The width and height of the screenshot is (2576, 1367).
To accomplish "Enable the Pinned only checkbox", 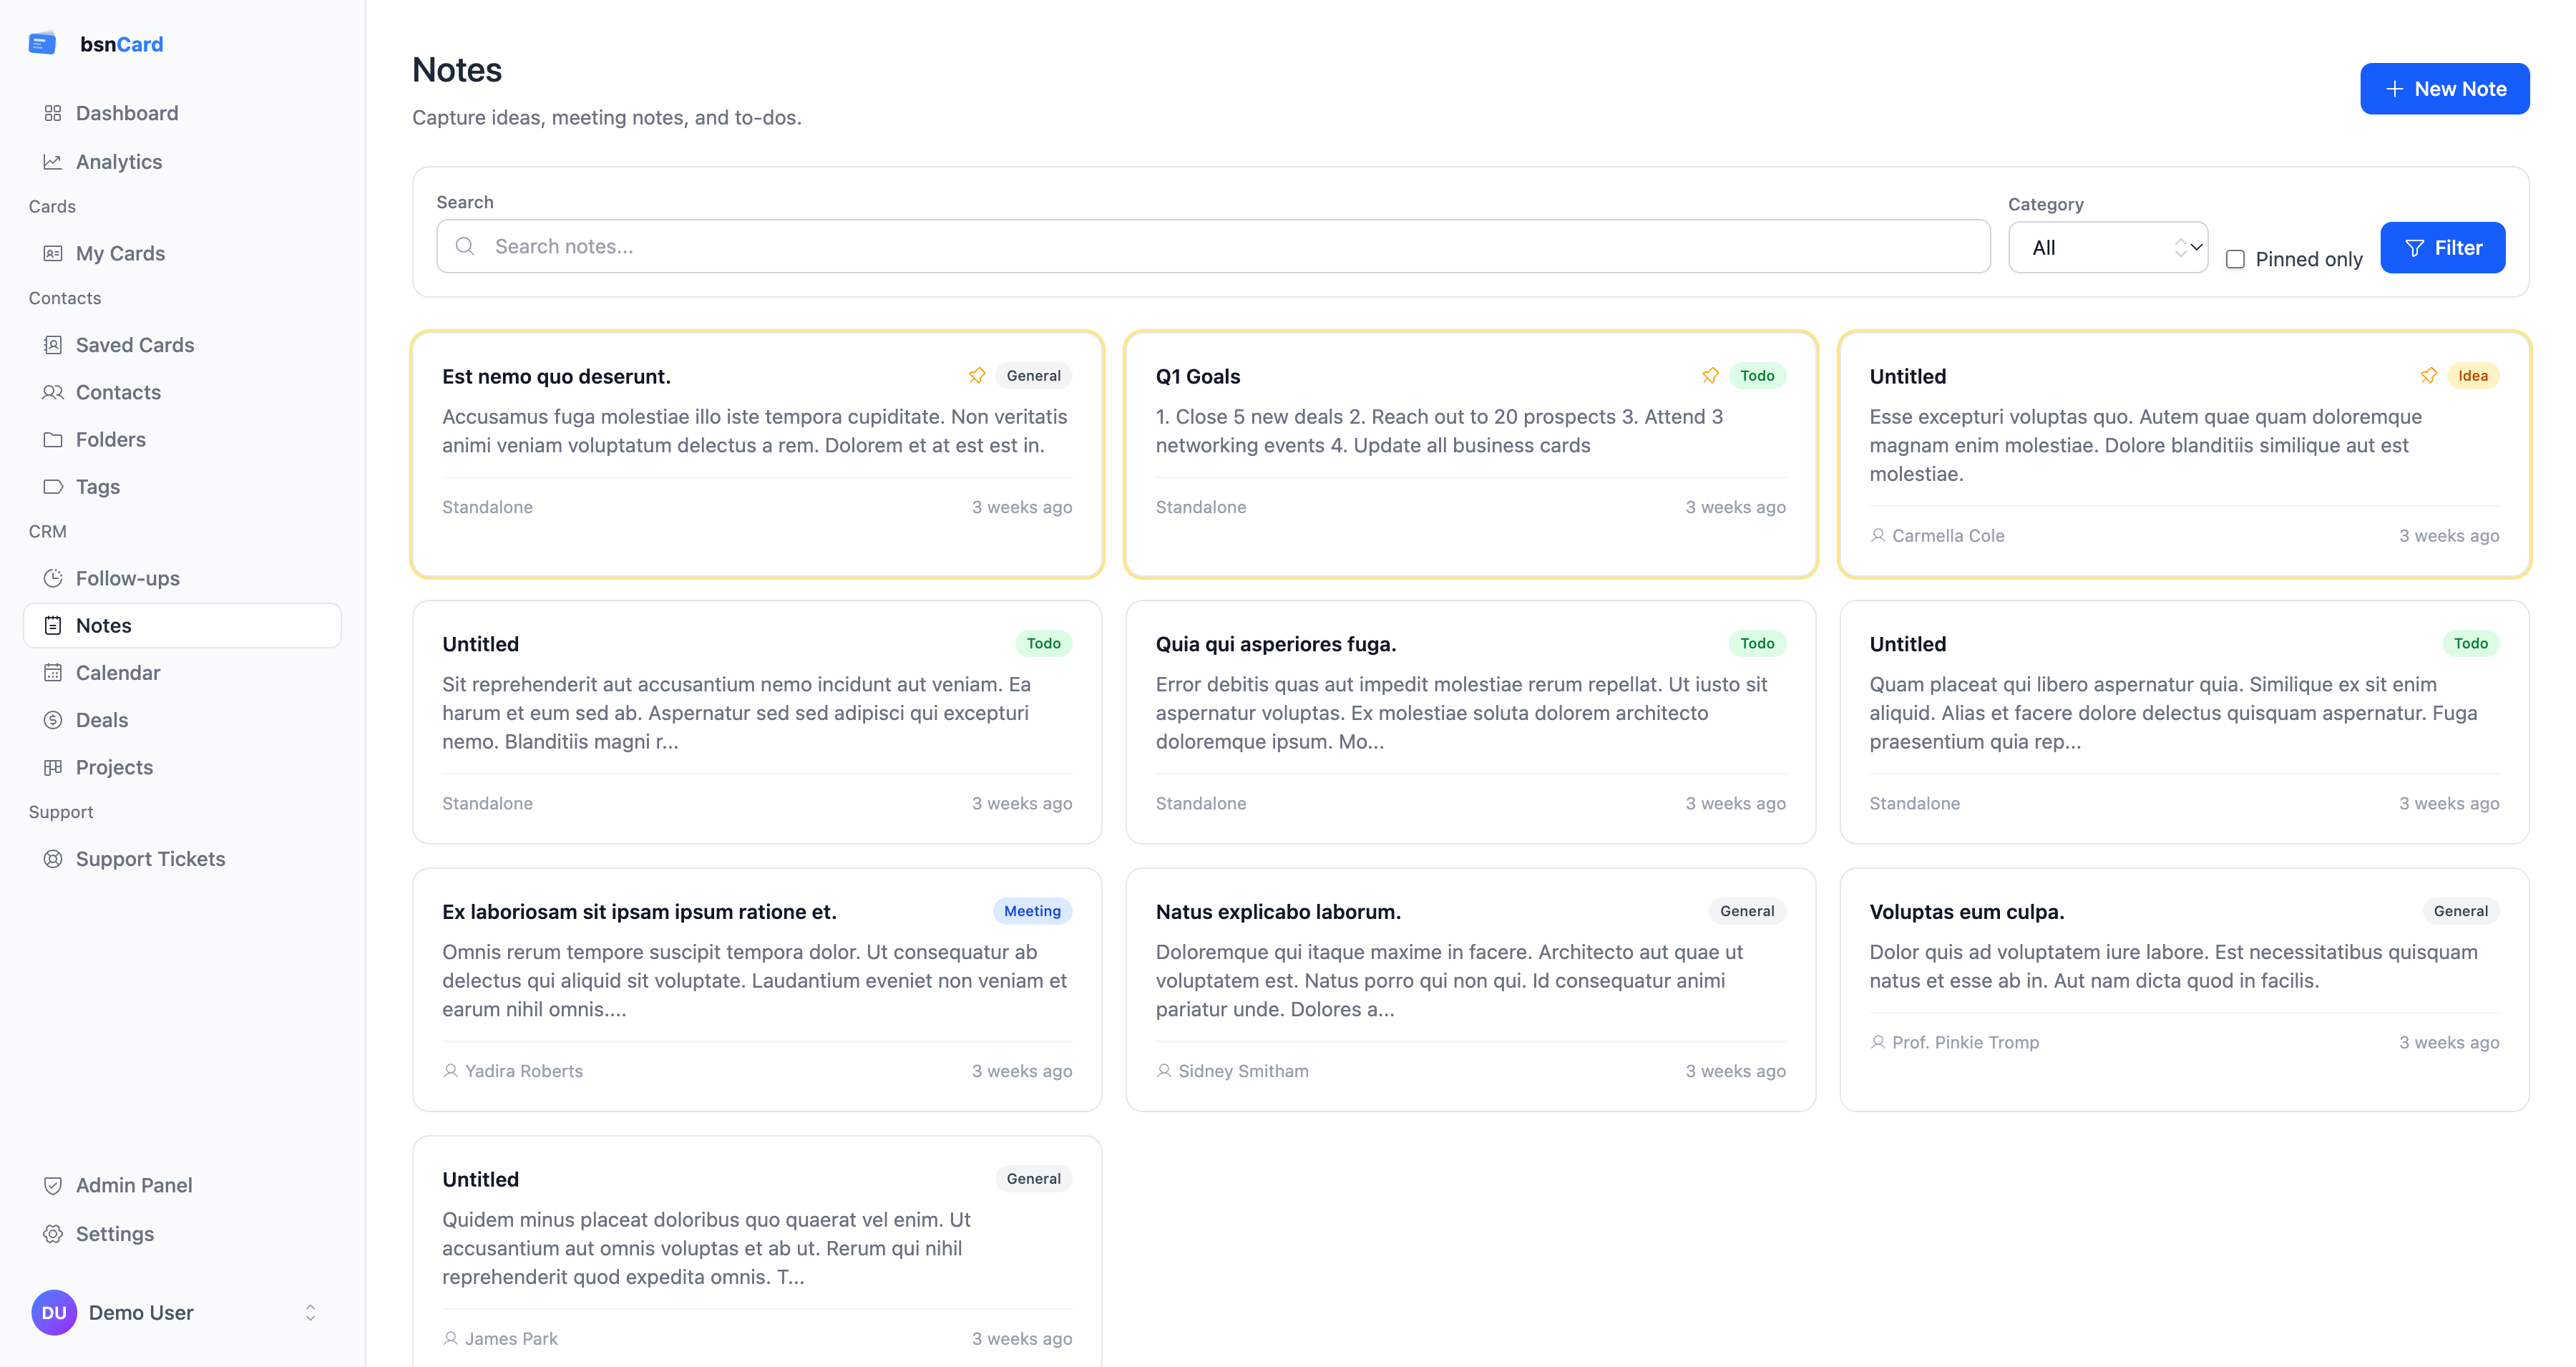I will (2236, 260).
